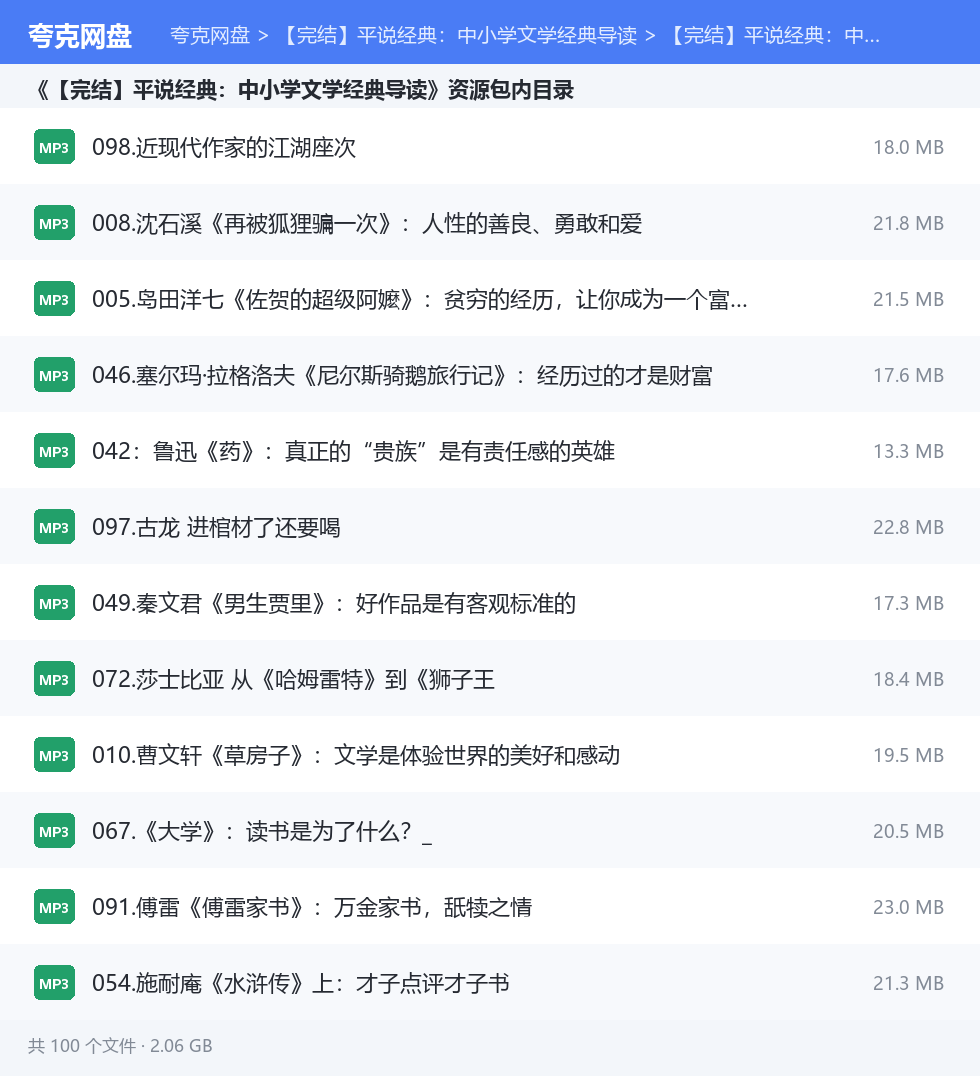Viewport: 980px width, 1076px height.
Task: Click MP3 icon for 054.施耐庵 file
Action: (54, 983)
